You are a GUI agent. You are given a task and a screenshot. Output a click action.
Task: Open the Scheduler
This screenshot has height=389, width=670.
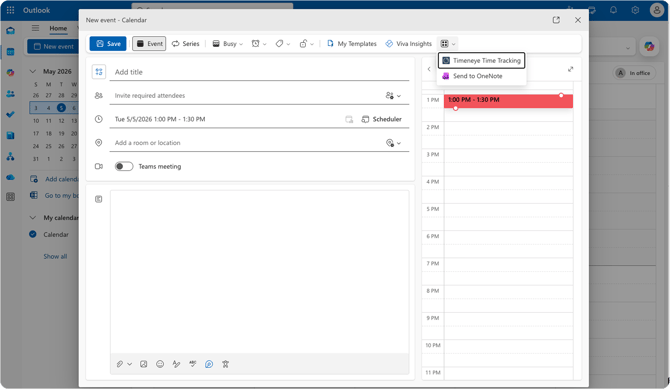[382, 119]
